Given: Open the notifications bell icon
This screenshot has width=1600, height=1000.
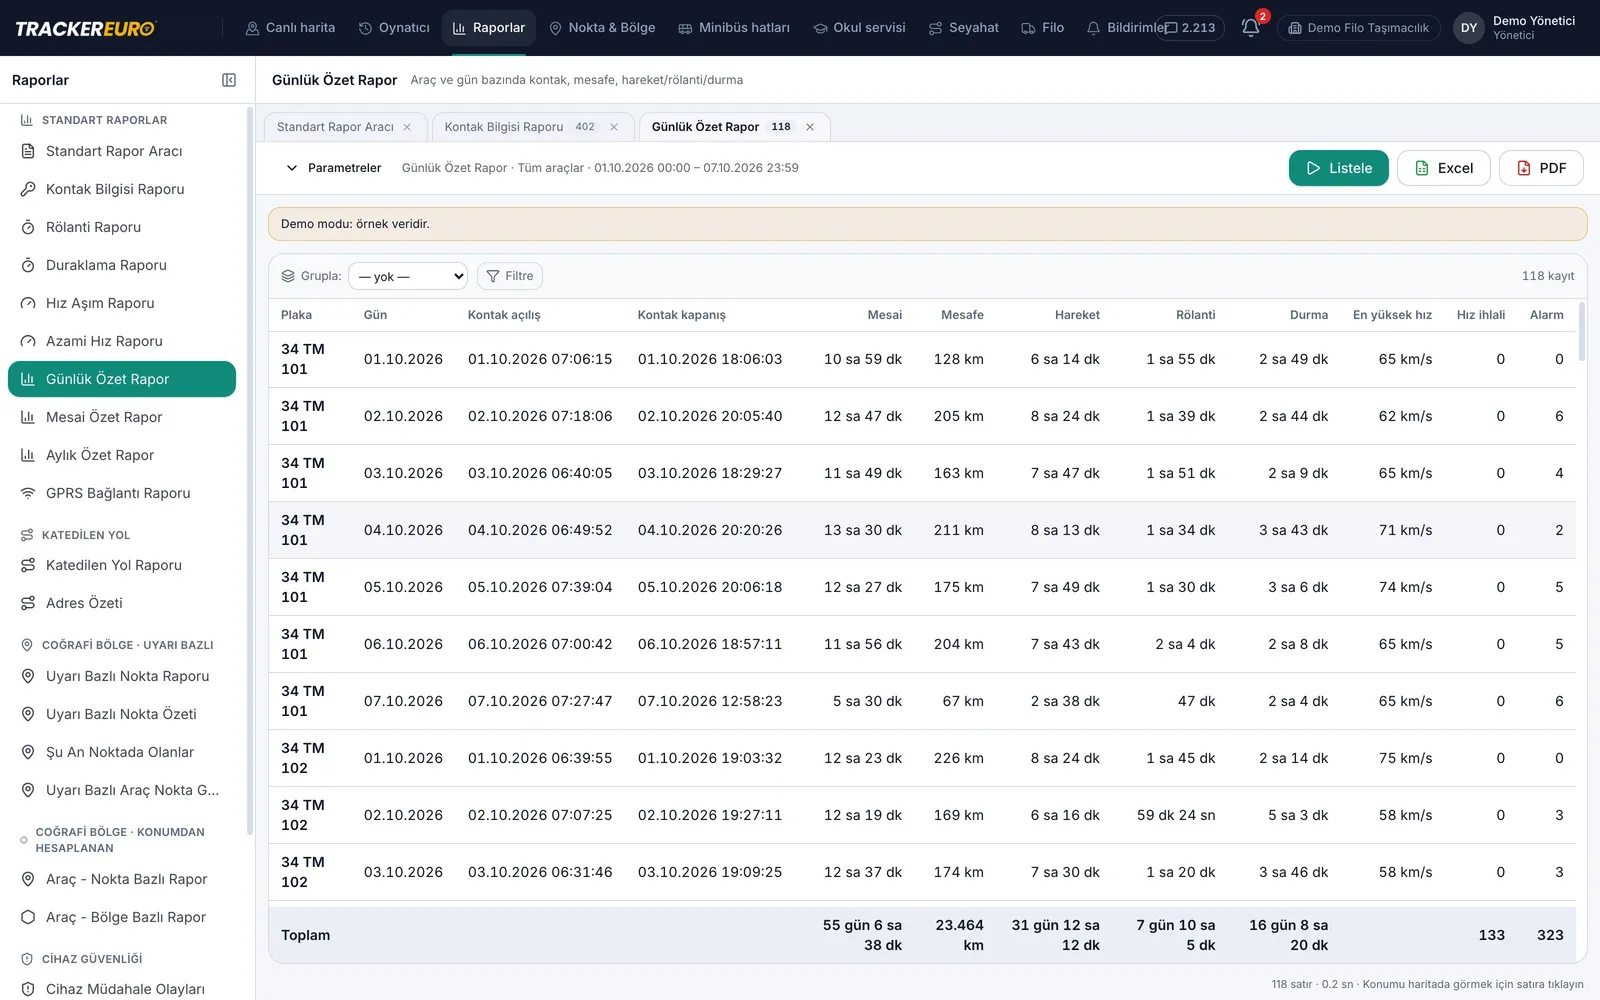Looking at the screenshot, I should pos(1250,28).
